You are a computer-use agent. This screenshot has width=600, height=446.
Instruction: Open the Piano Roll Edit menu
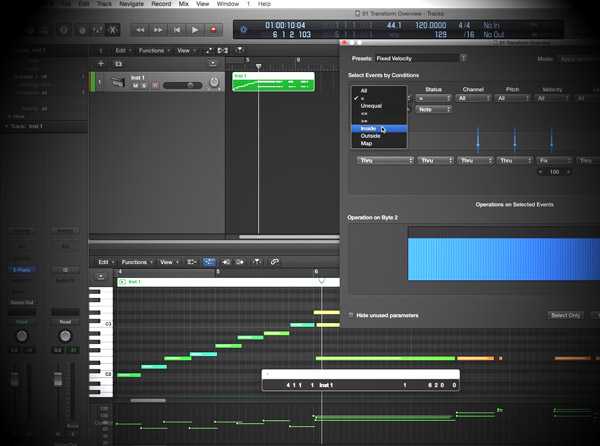point(106,262)
